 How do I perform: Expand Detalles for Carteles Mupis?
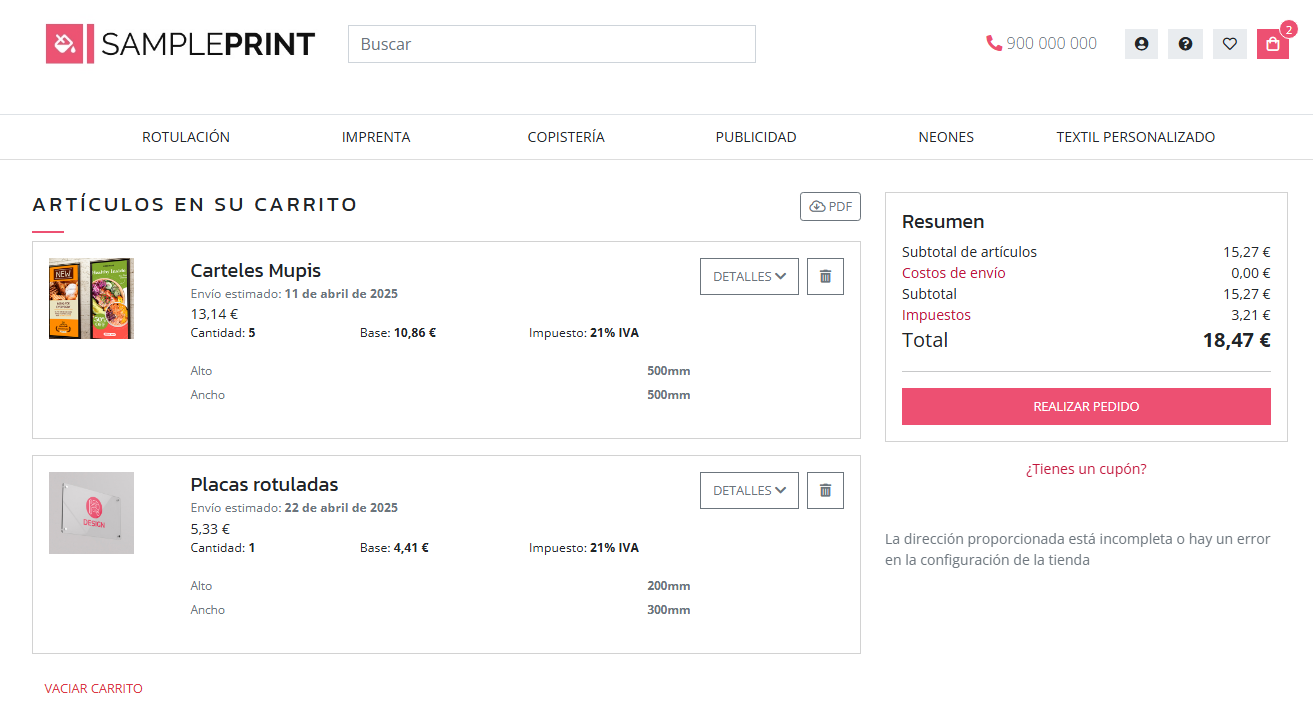point(749,277)
